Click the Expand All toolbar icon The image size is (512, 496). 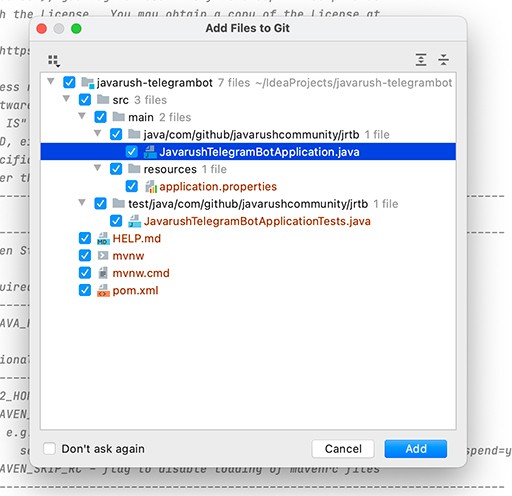point(421,60)
